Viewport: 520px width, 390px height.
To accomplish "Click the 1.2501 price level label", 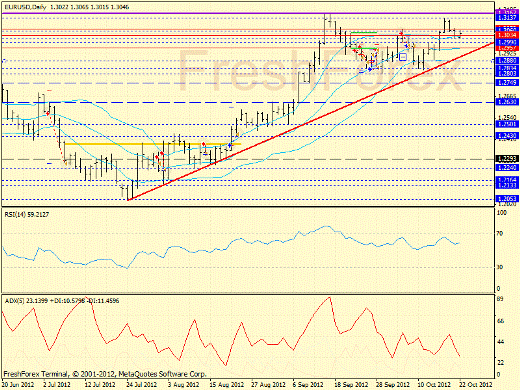I will click(507, 124).
